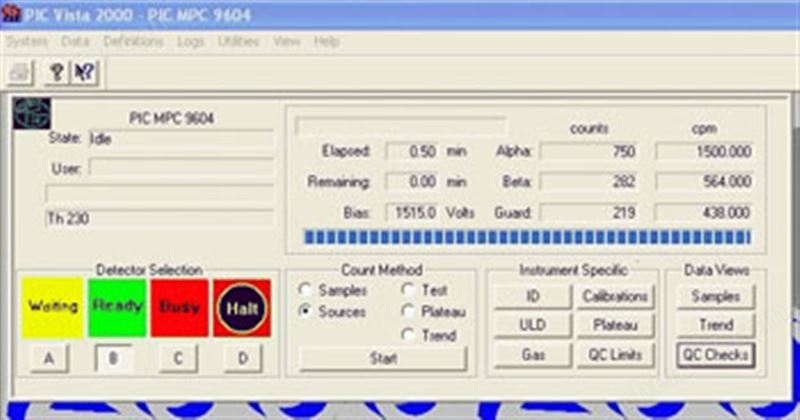Click the blue count progress bar
The image size is (800, 420).
click(x=527, y=237)
